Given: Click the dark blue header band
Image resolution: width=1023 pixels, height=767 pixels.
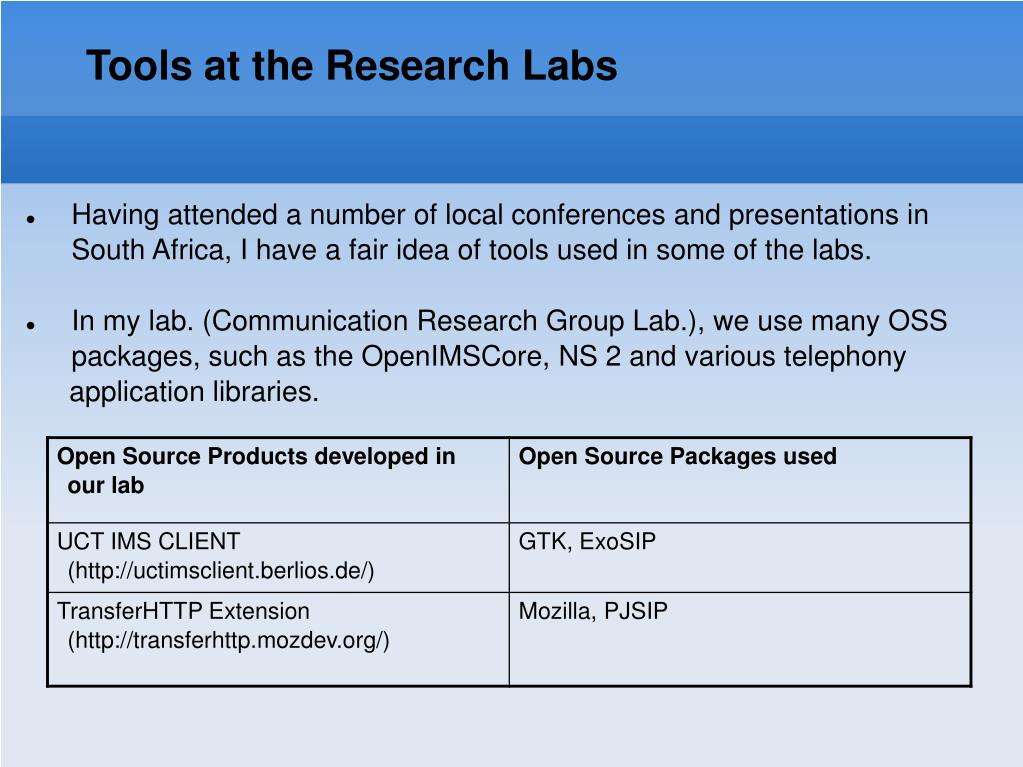Looking at the screenshot, I should pos(512,150).
